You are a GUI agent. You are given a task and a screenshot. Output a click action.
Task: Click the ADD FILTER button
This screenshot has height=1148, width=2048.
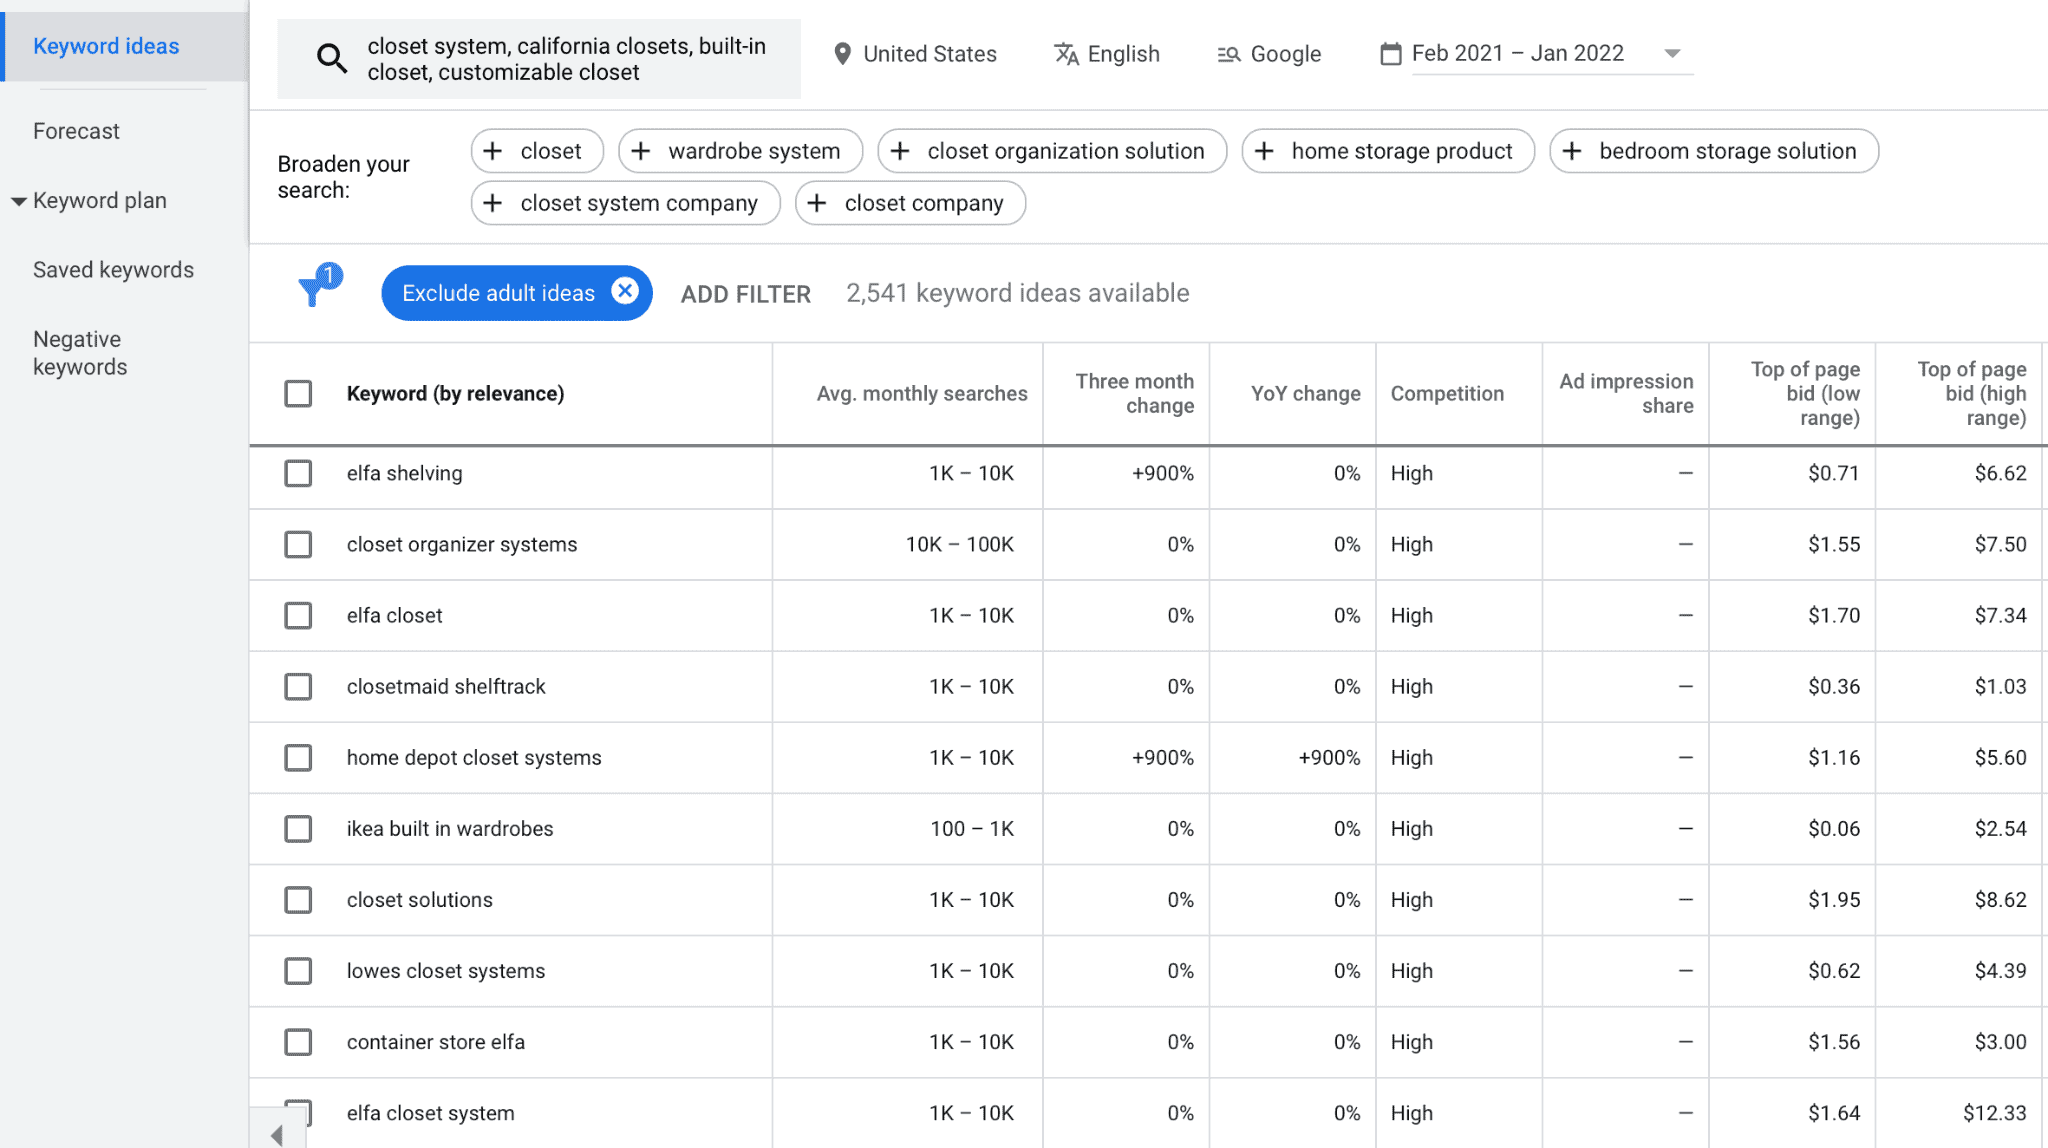pos(745,293)
